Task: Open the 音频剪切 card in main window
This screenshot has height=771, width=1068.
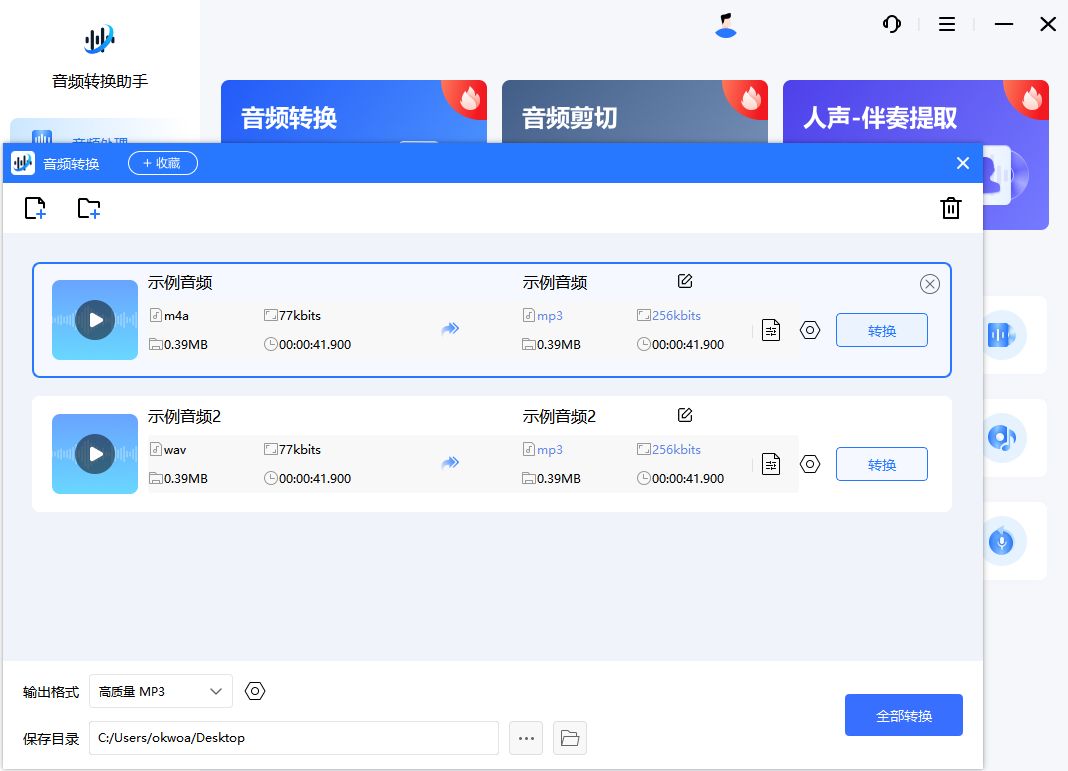Action: pos(635,112)
